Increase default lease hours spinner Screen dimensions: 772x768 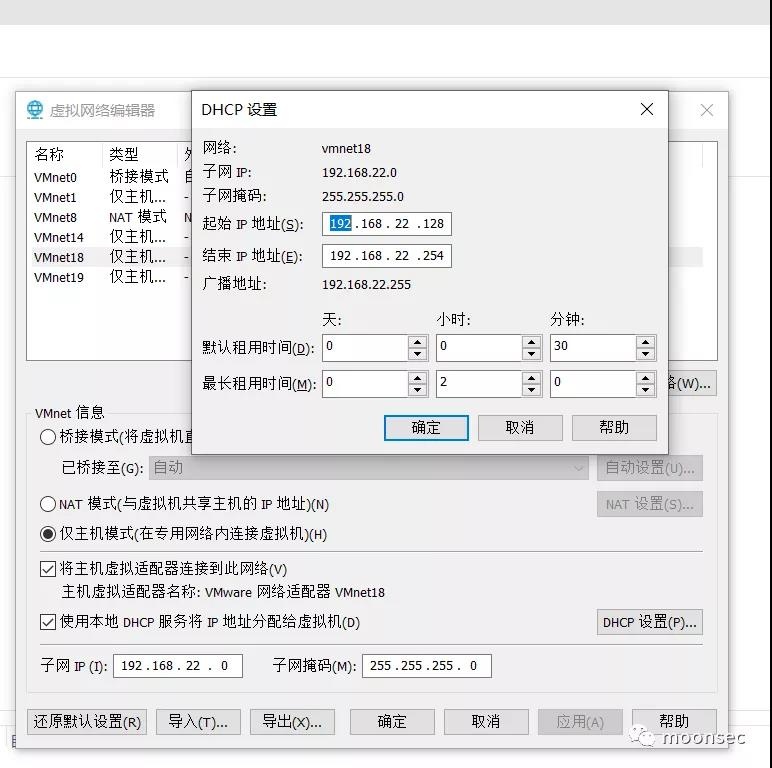click(531, 342)
